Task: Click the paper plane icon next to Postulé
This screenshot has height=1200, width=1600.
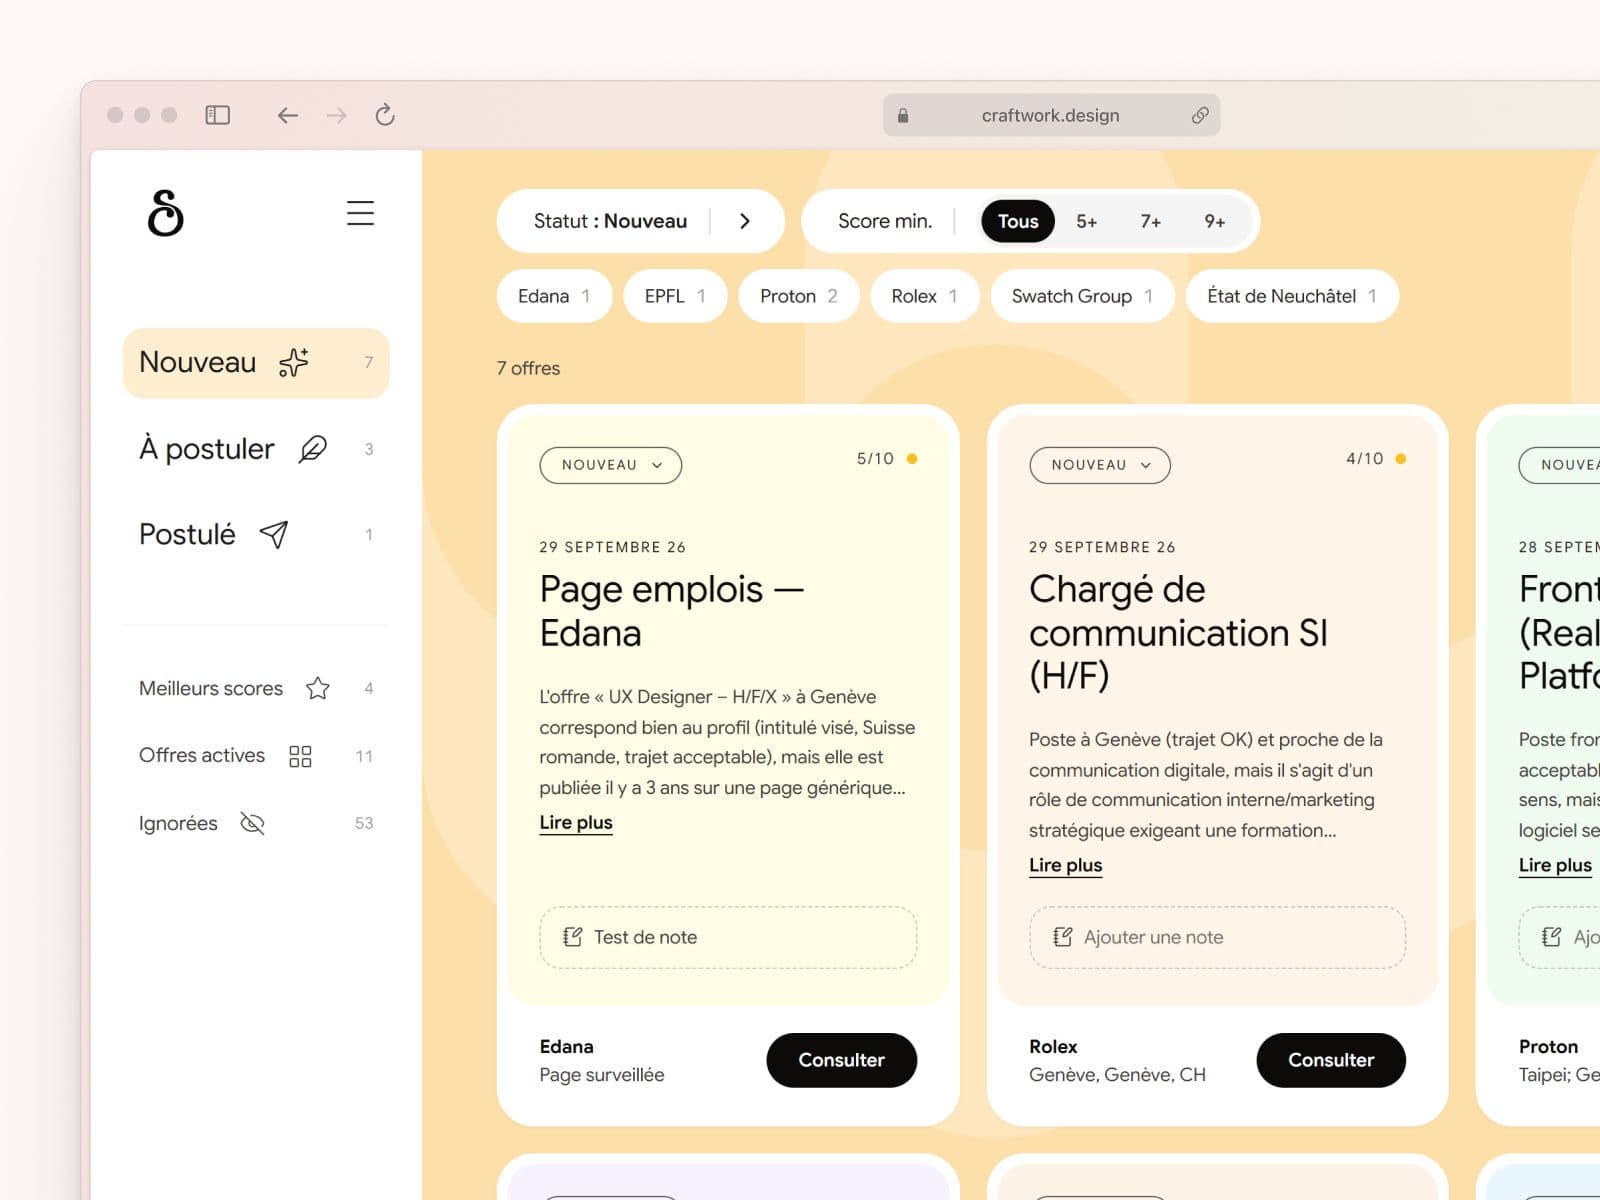Action: pos(274,534)
